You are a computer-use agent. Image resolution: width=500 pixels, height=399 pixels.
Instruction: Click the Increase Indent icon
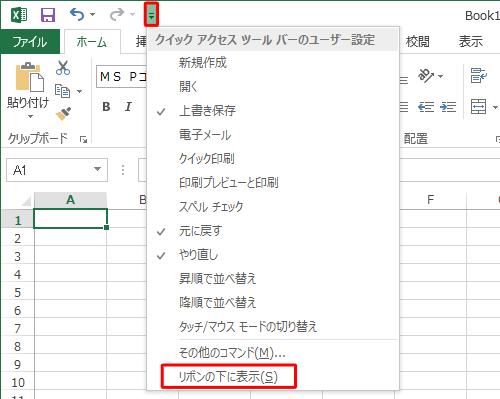pyautogui.click(x=448, y=107)
